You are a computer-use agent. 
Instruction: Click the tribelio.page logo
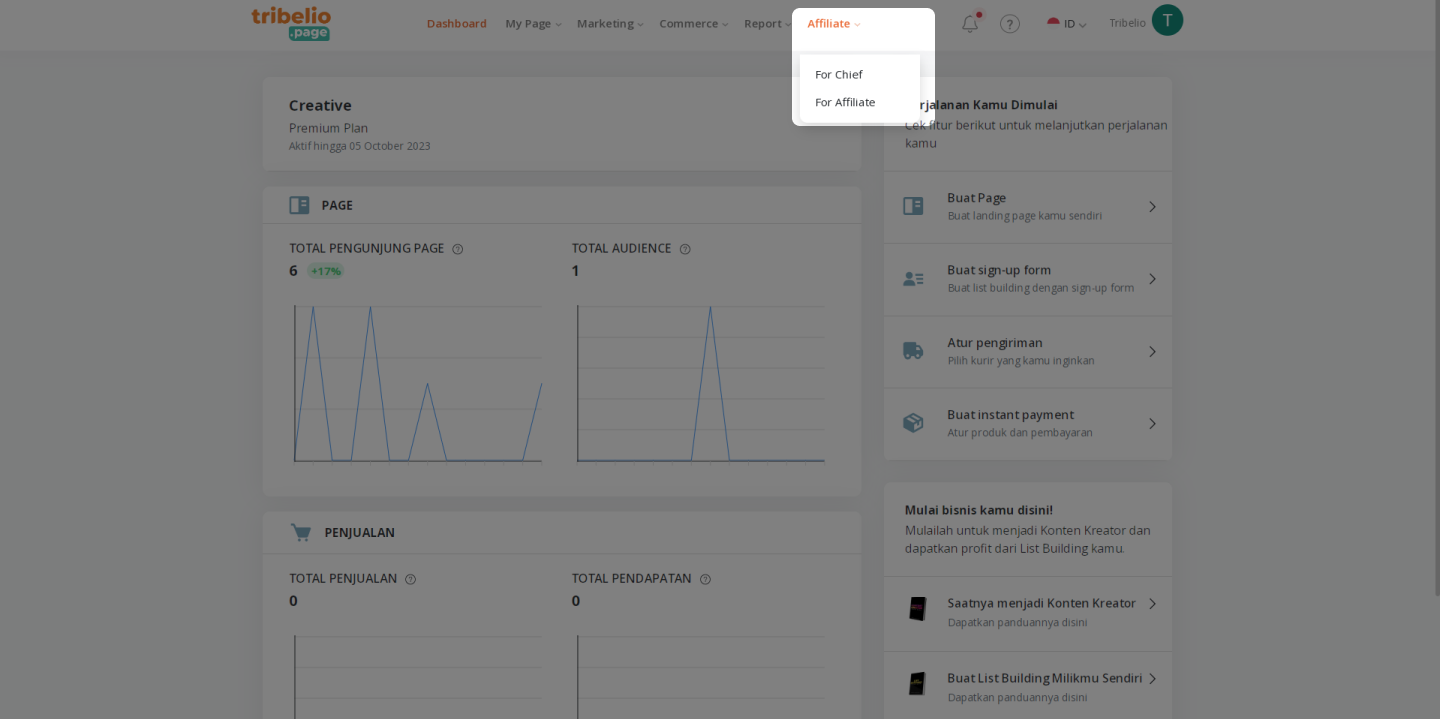click(x=291, y=23)
